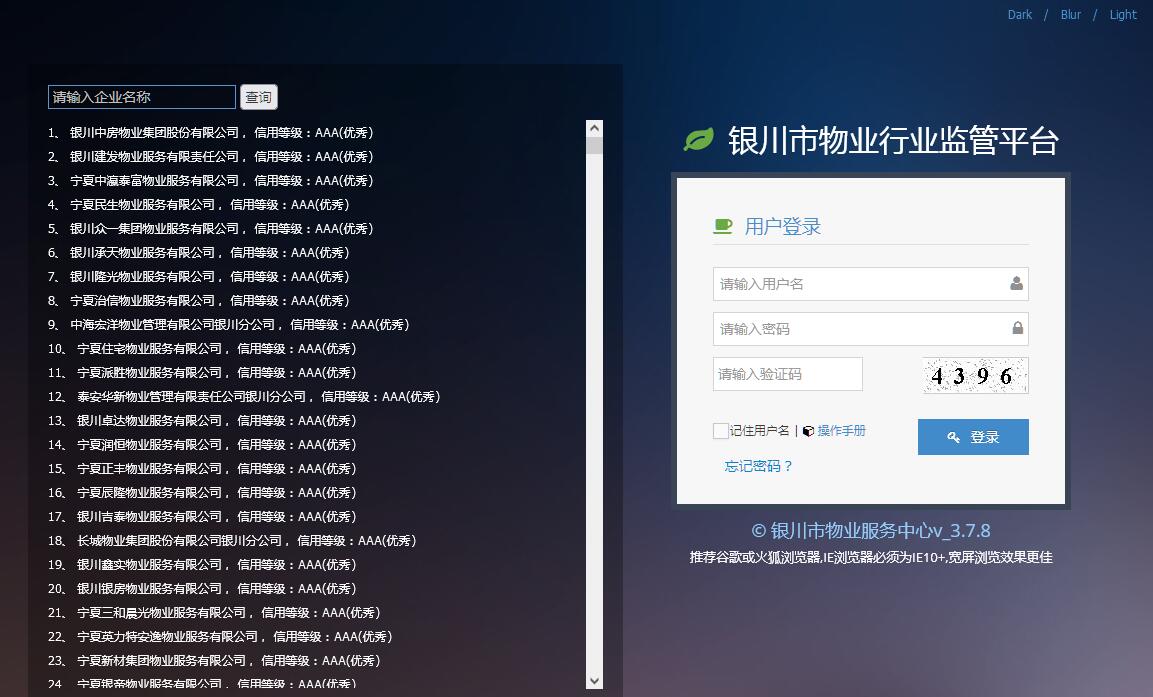Screen dimensions: 1153x697
Task: Click the key icon on 登录 button
Action: point(954,437)
